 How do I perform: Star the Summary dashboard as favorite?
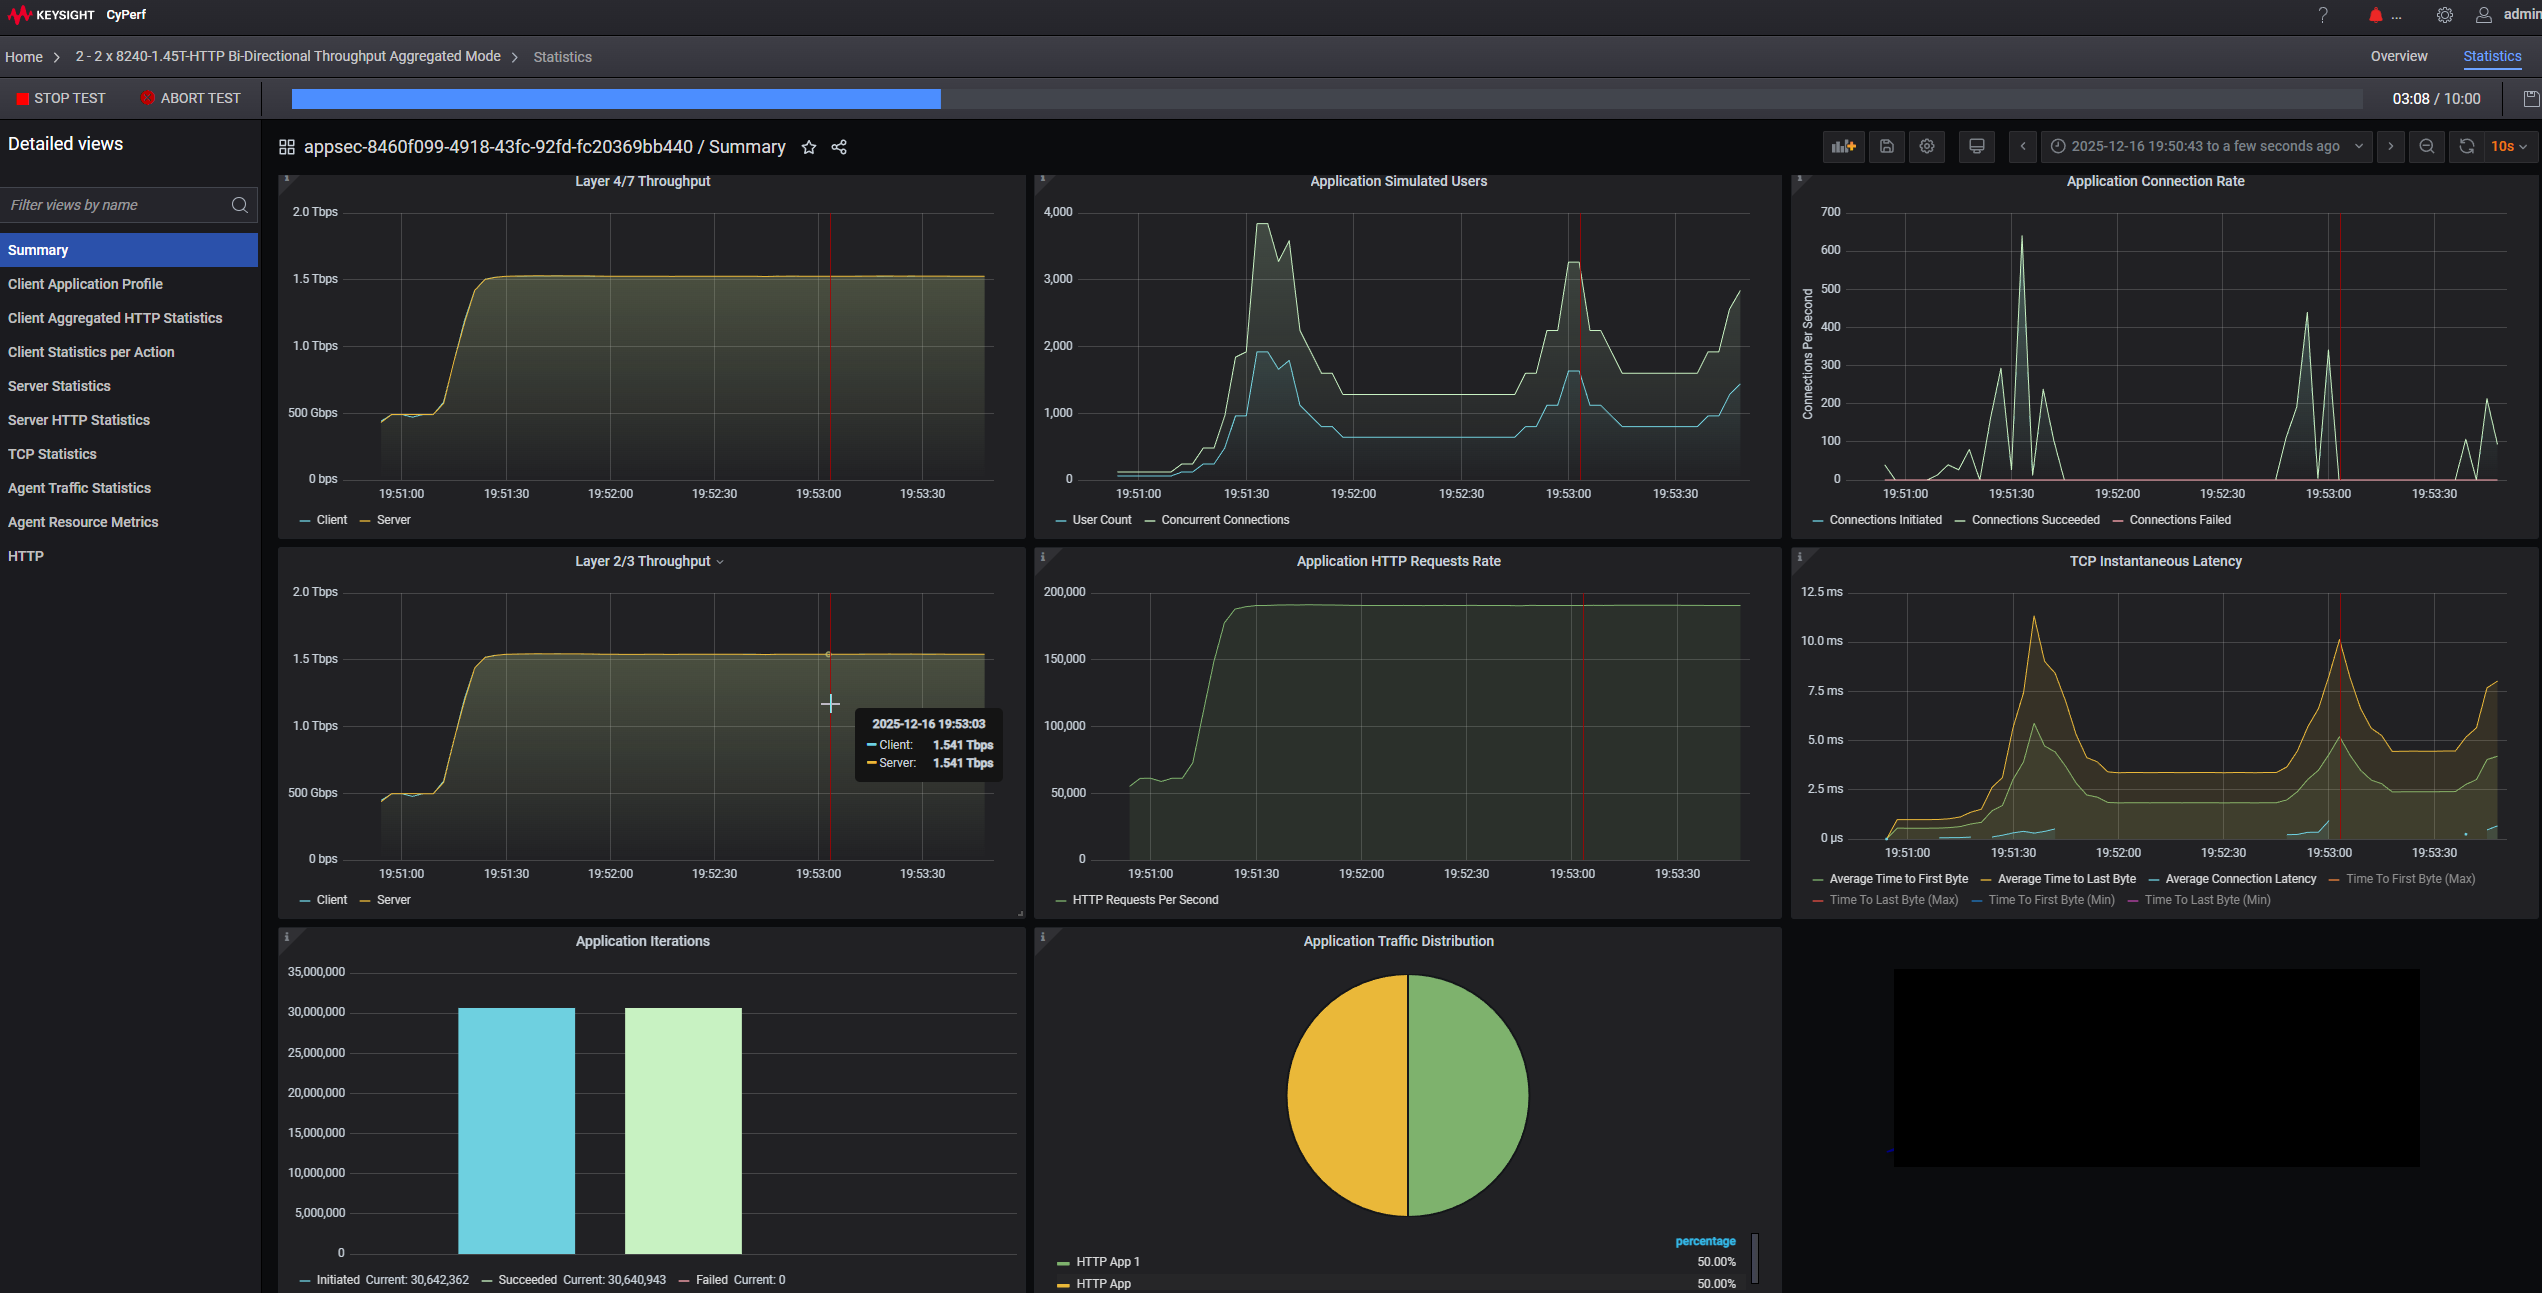click(x=809, y=148)
